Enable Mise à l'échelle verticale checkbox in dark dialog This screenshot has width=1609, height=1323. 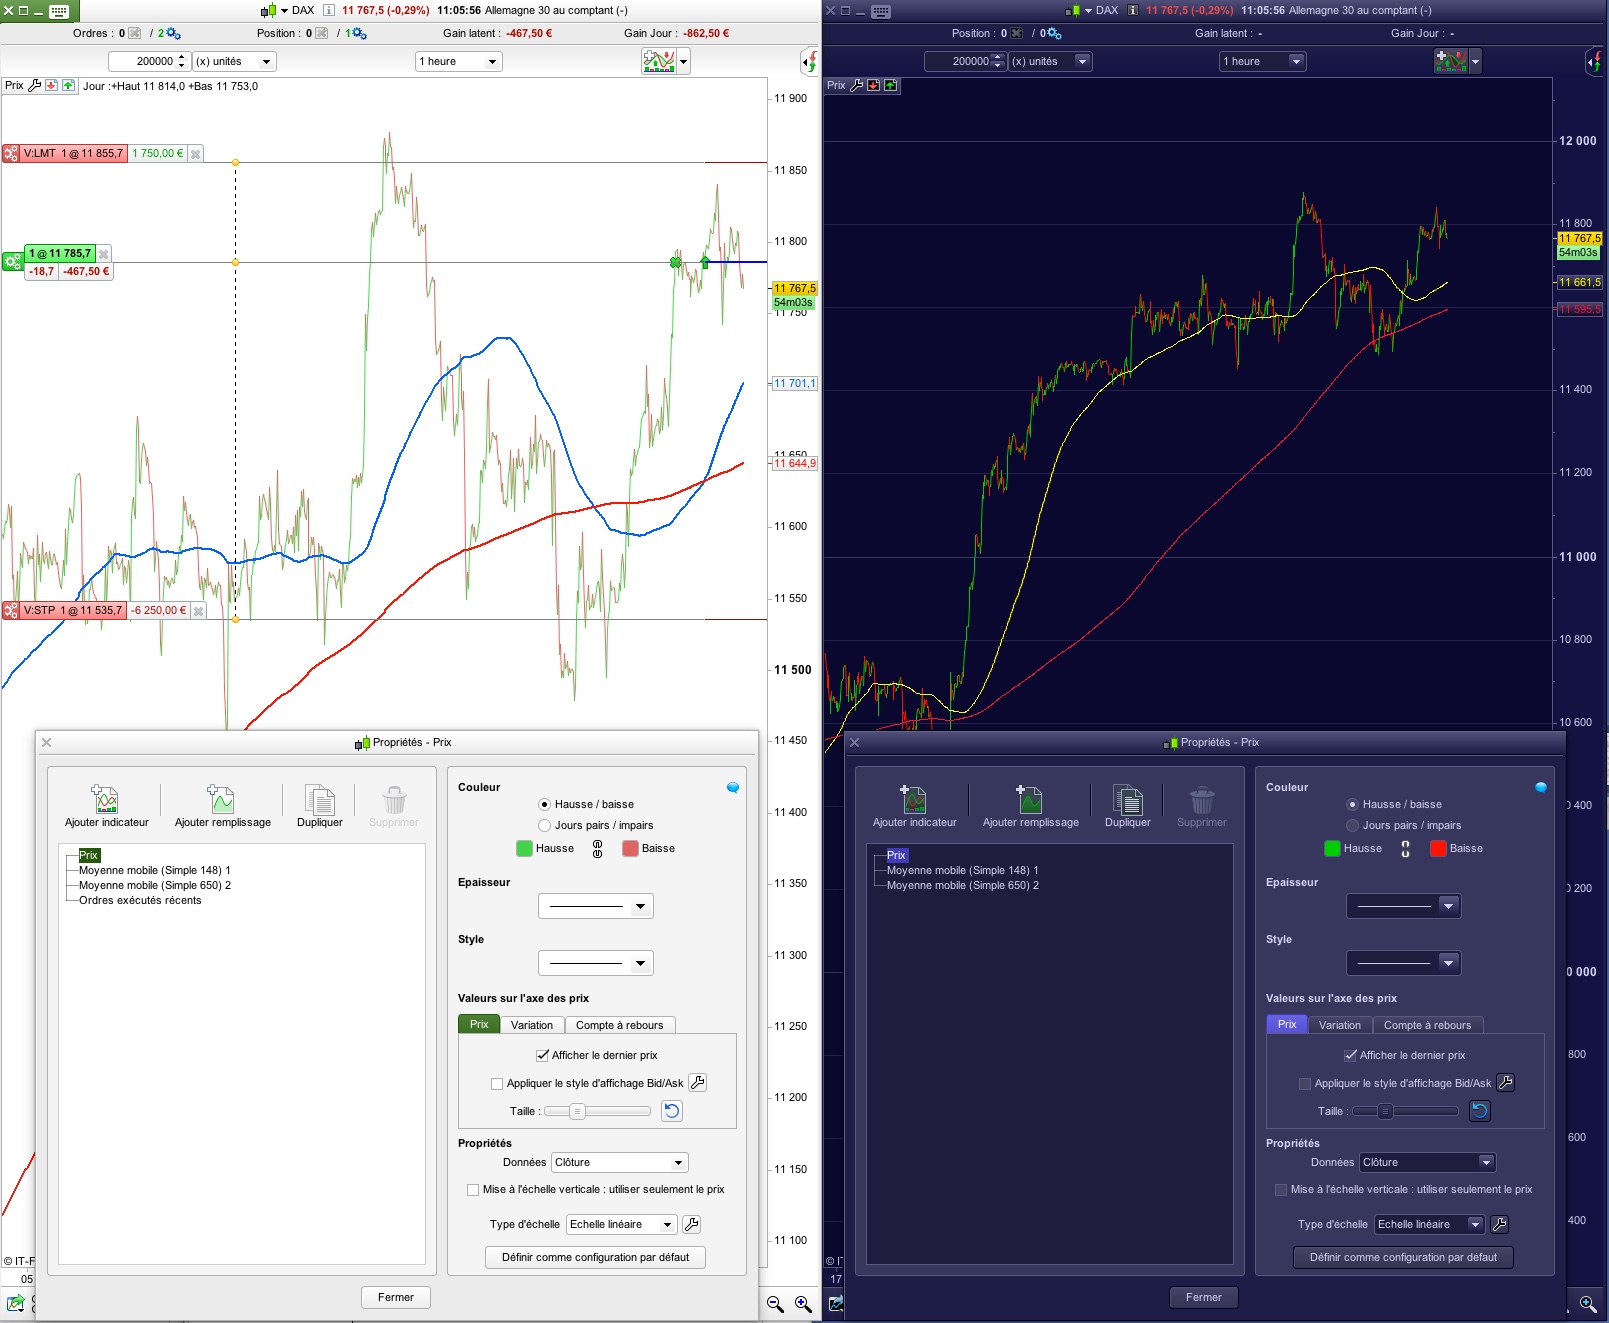point(1281,1190)
